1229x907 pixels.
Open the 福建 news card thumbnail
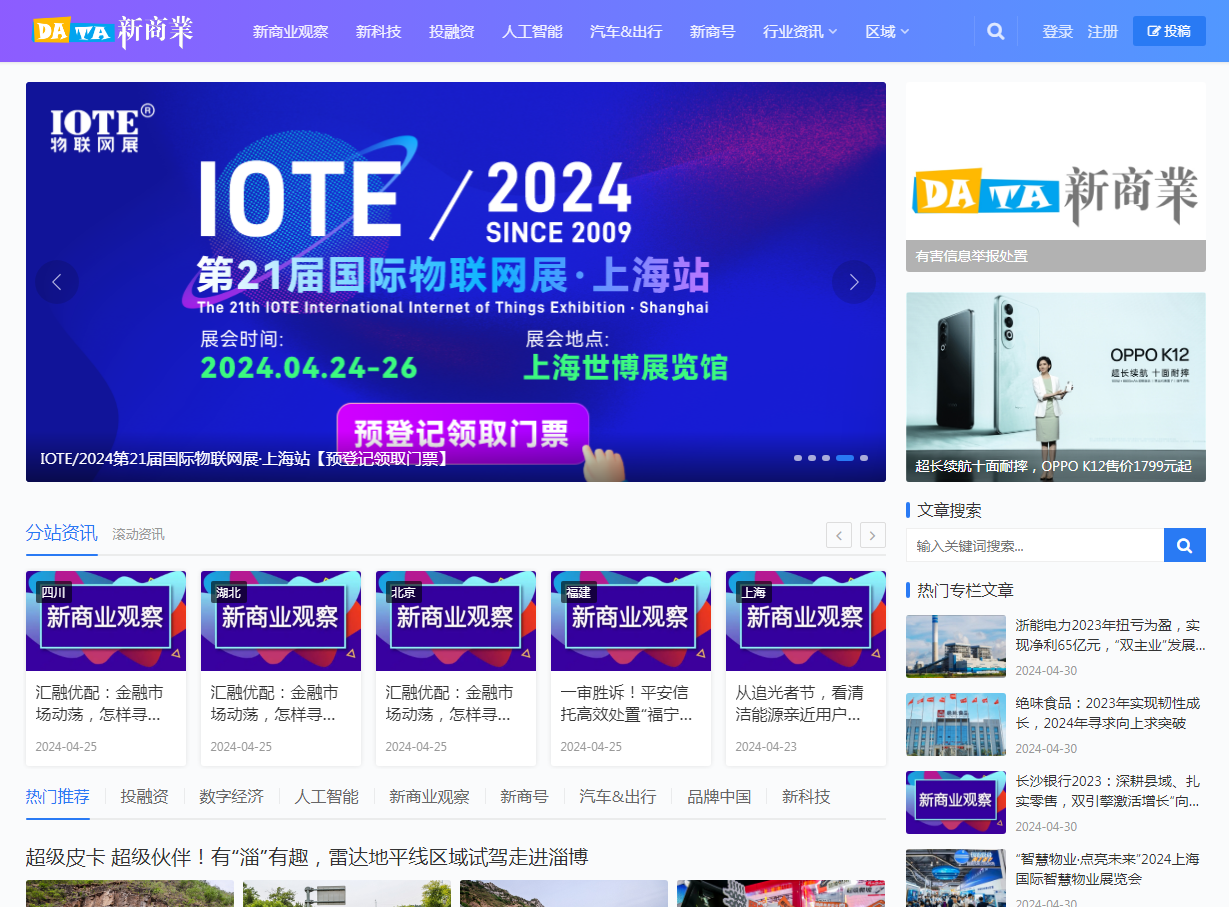pos(631,621)
